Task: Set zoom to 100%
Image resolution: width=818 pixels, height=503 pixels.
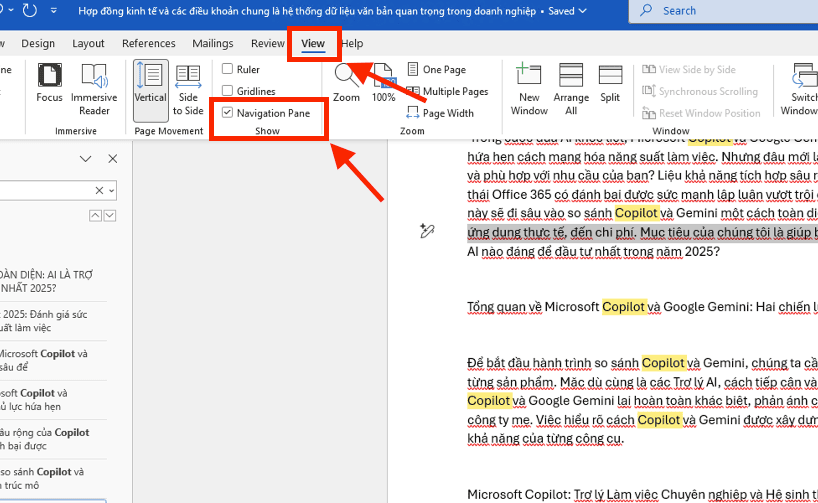Action: [383, 82]
